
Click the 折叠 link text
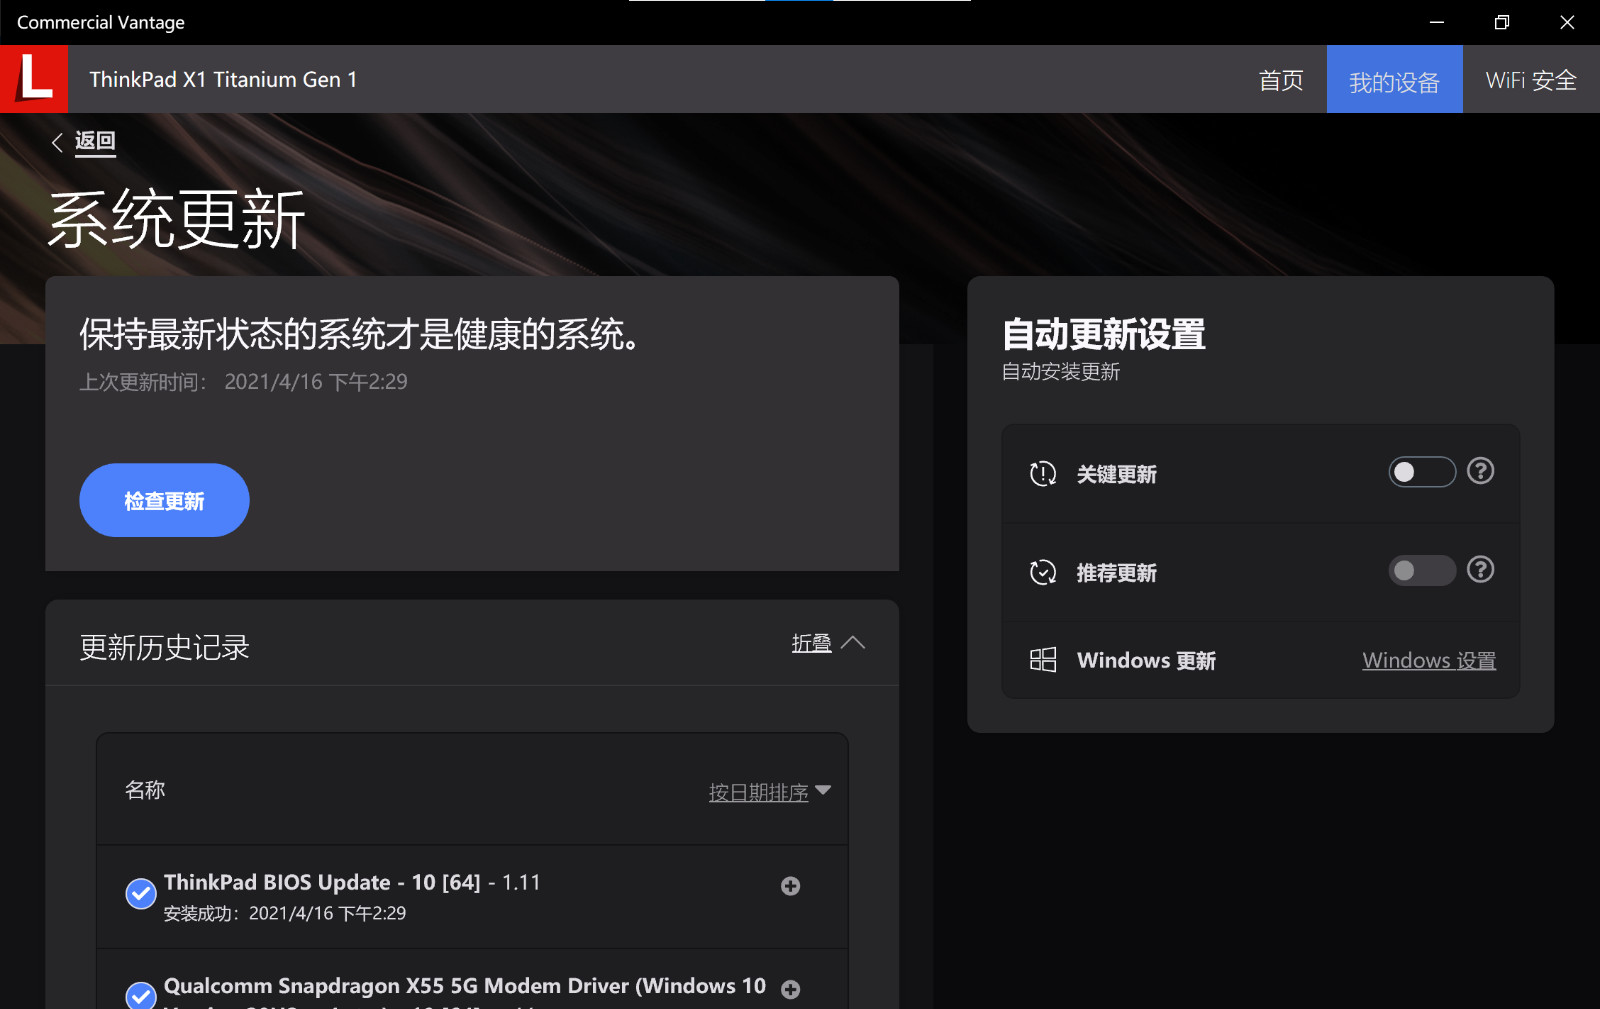pos(811,643)
